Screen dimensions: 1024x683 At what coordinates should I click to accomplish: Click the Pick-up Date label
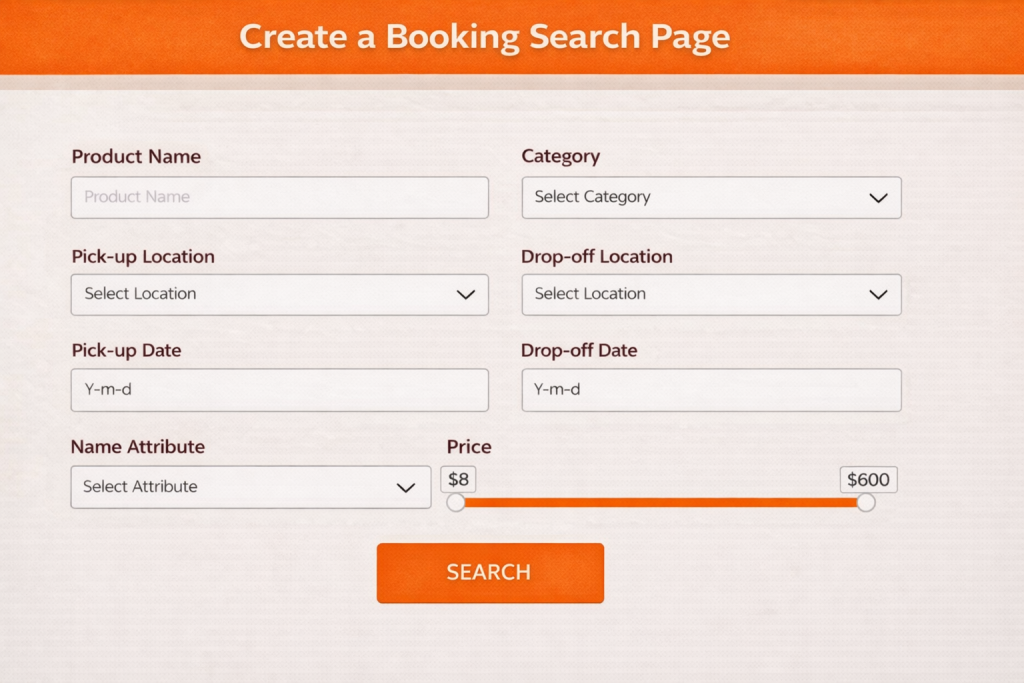pos(126,351)
